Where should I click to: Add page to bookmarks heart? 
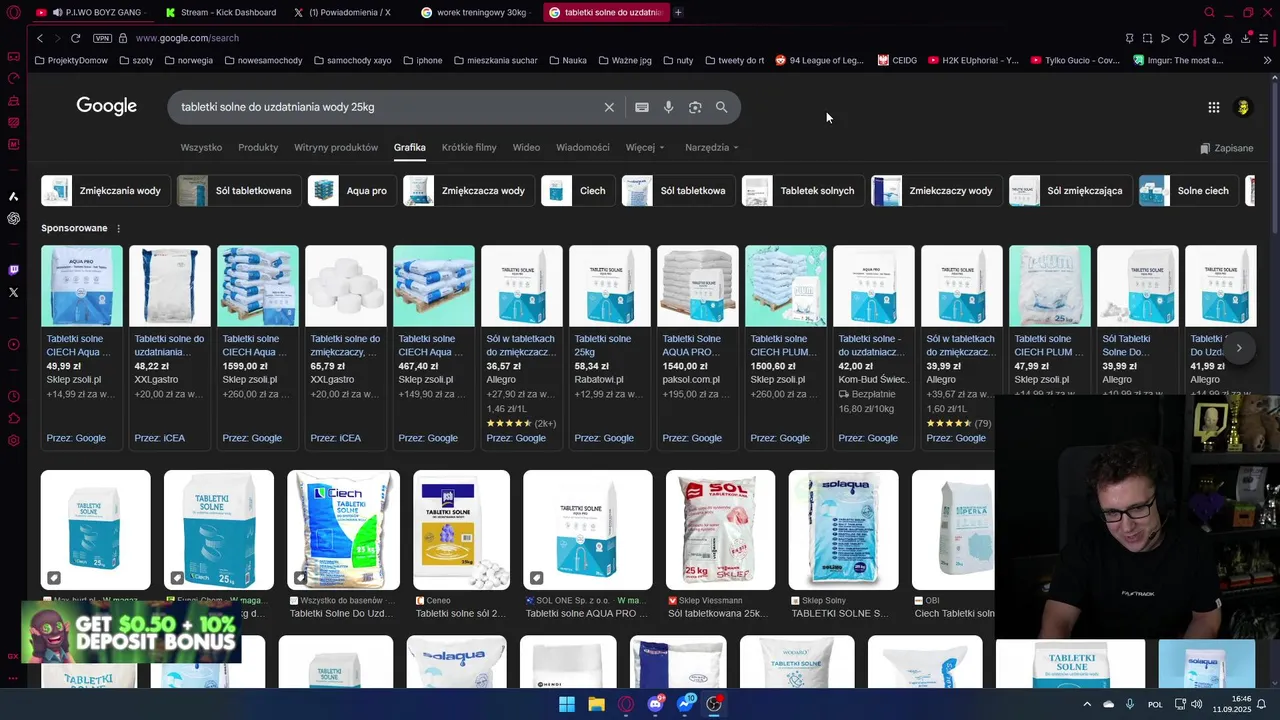pyautogui.click(x=1183, y=38)
